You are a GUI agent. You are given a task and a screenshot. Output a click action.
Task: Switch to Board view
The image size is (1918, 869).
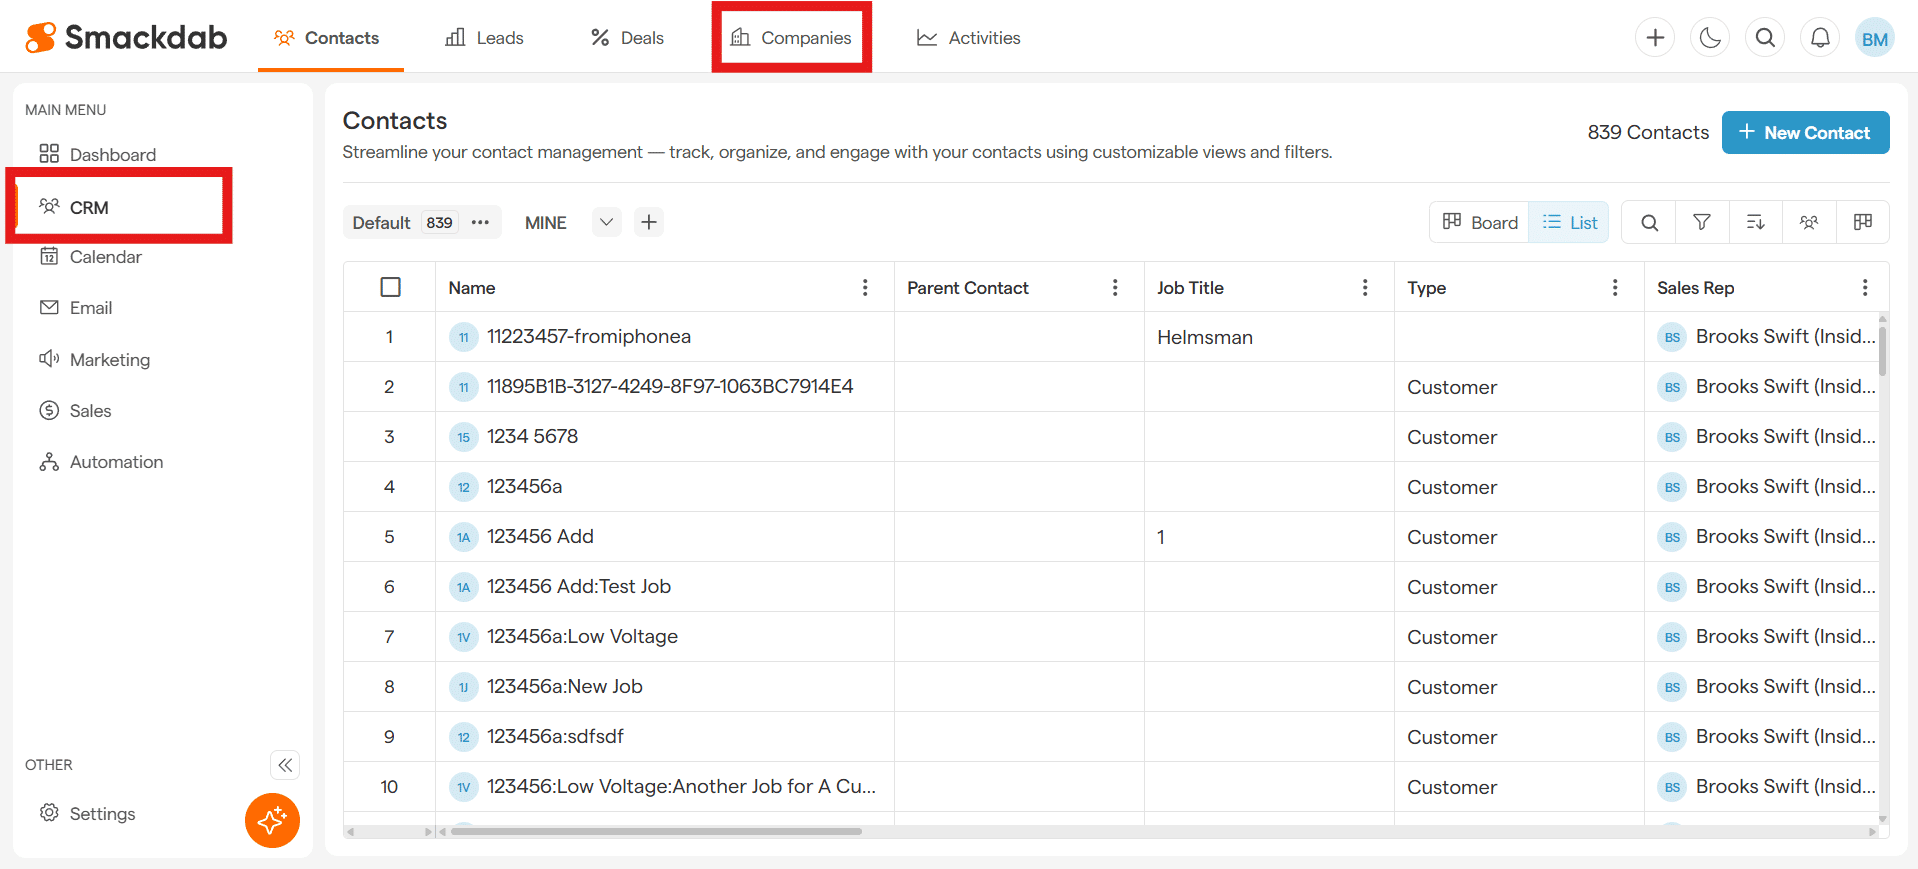pos(1480,222)
